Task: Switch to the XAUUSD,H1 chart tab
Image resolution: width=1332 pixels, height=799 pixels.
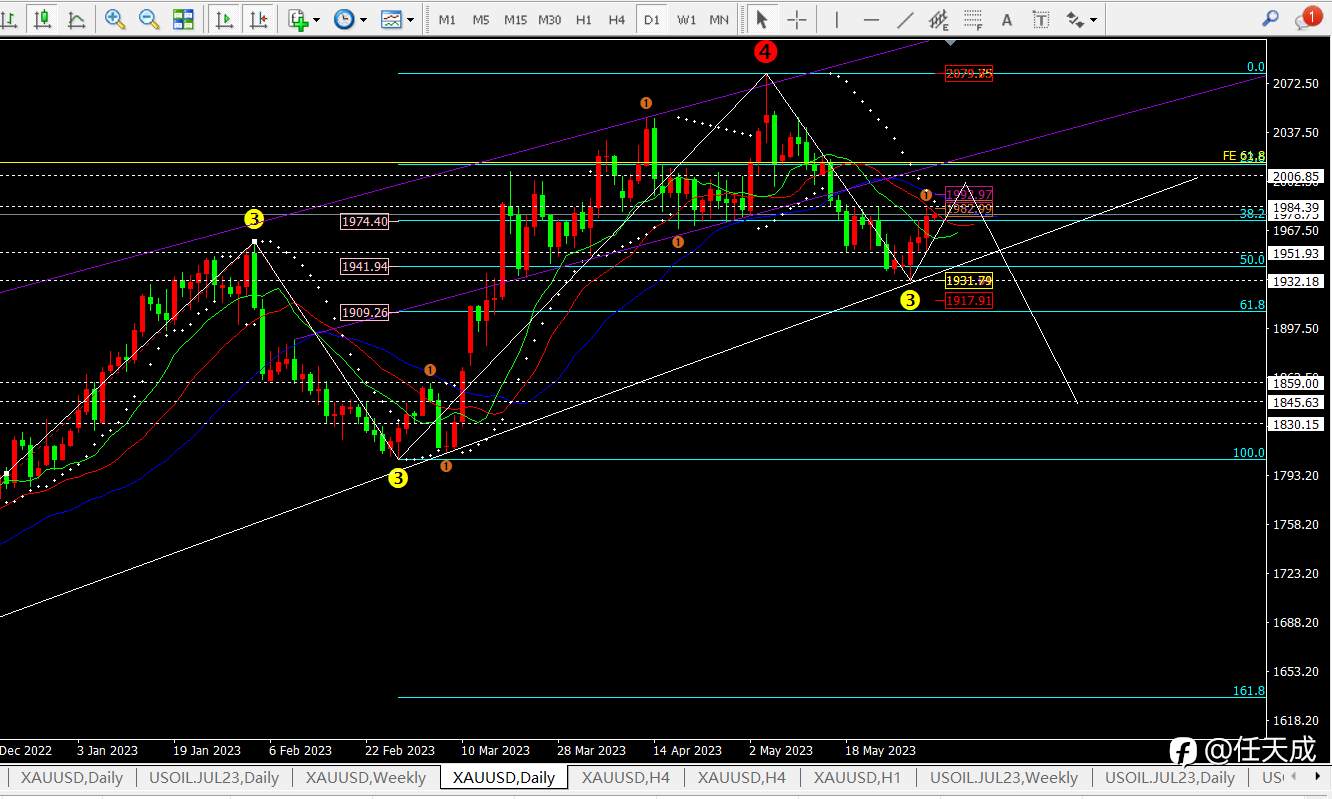Action: click(857, 777)
